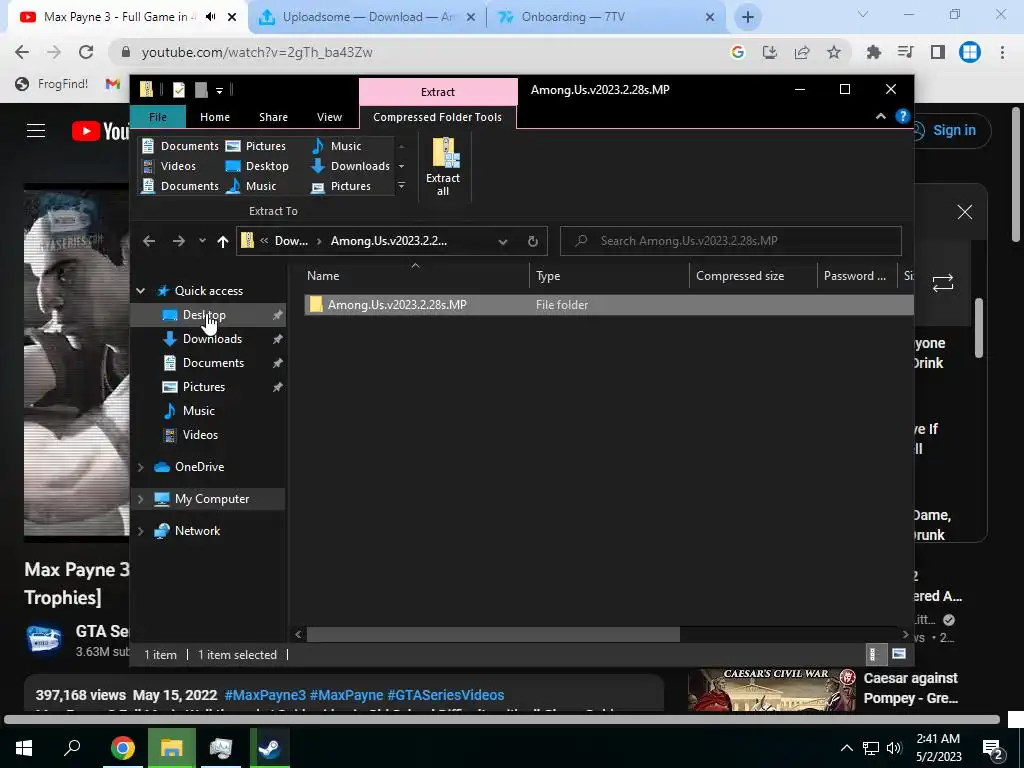Image resolution: width=1024 pixels, height=768 pixels.
Task: Bookmark this page with the star icon
Action: click(834, 52)
